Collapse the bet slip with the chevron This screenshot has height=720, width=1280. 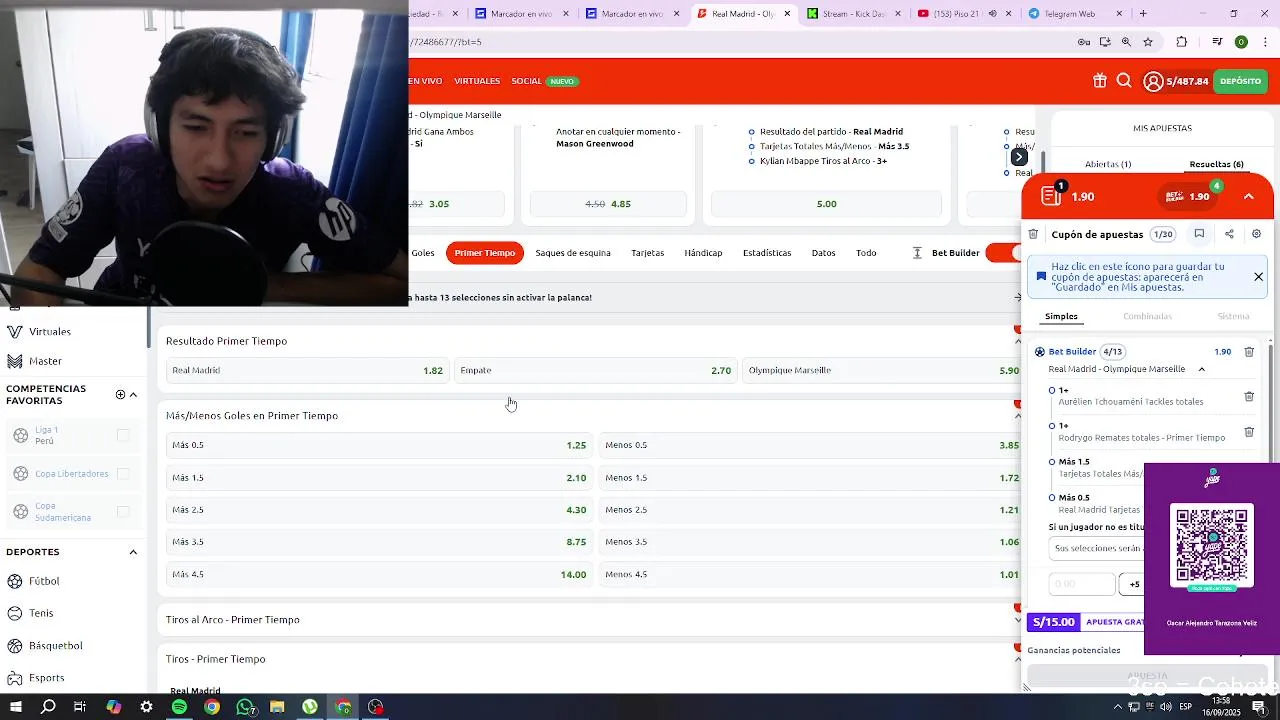pyautogui.click(x=1249, y=196)
